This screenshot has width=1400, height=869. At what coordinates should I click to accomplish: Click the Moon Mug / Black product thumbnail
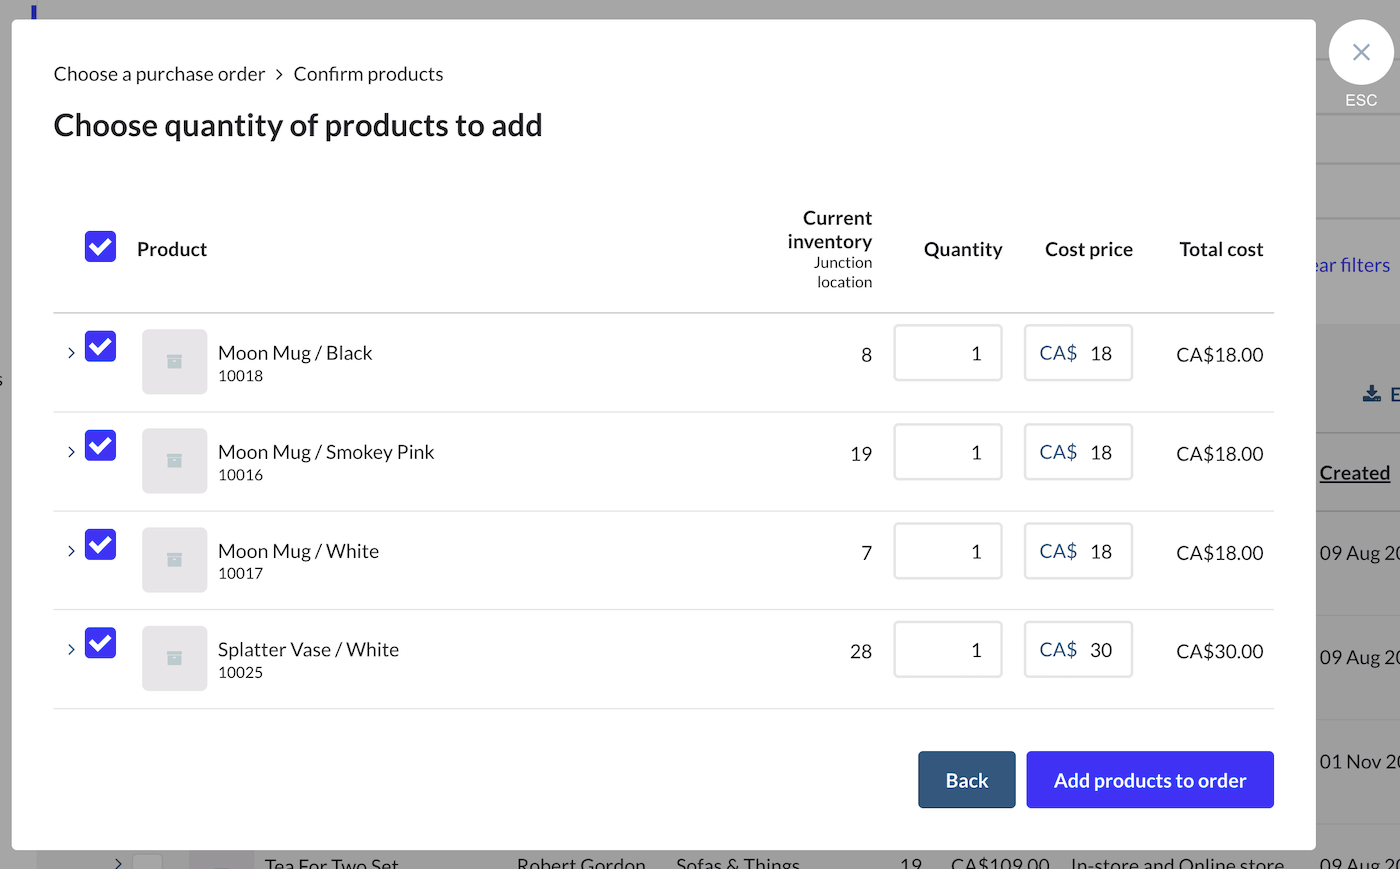(174, 362)
